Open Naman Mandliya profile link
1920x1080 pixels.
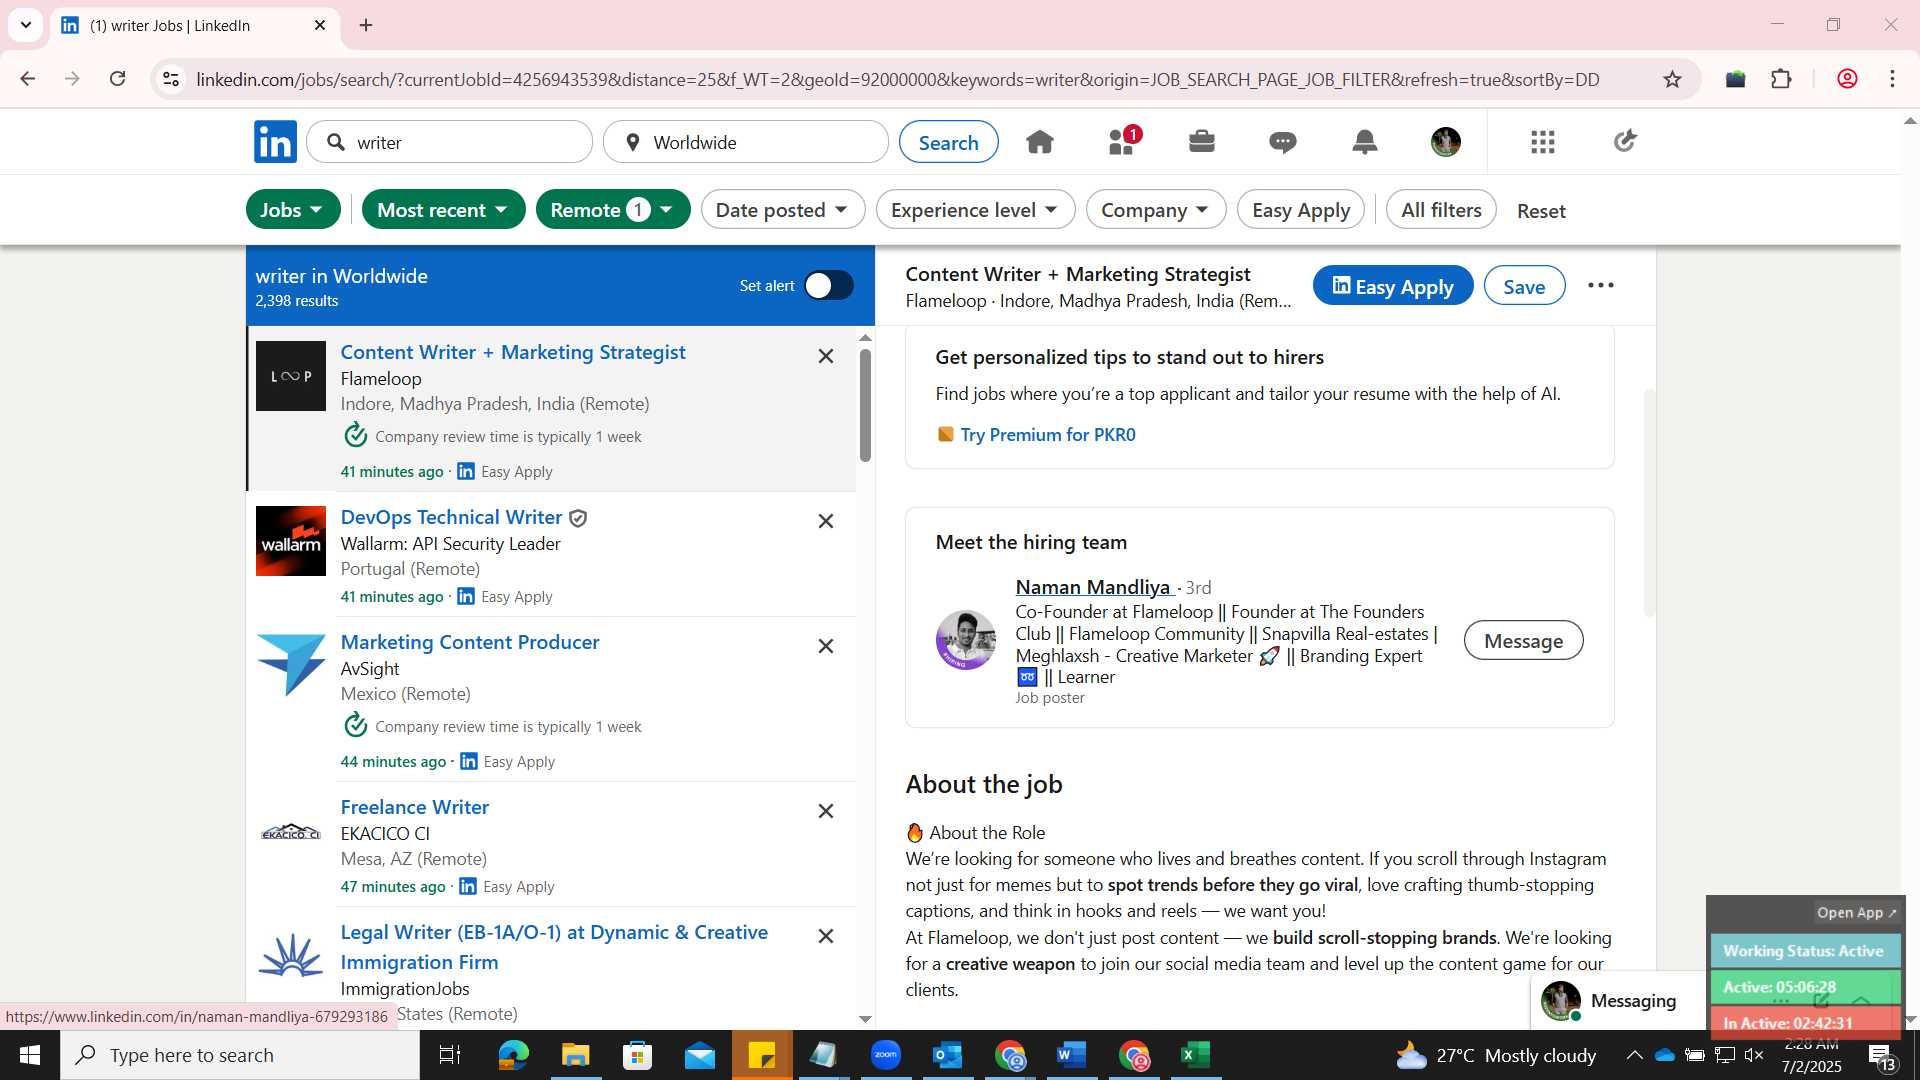coord(1093,587)
